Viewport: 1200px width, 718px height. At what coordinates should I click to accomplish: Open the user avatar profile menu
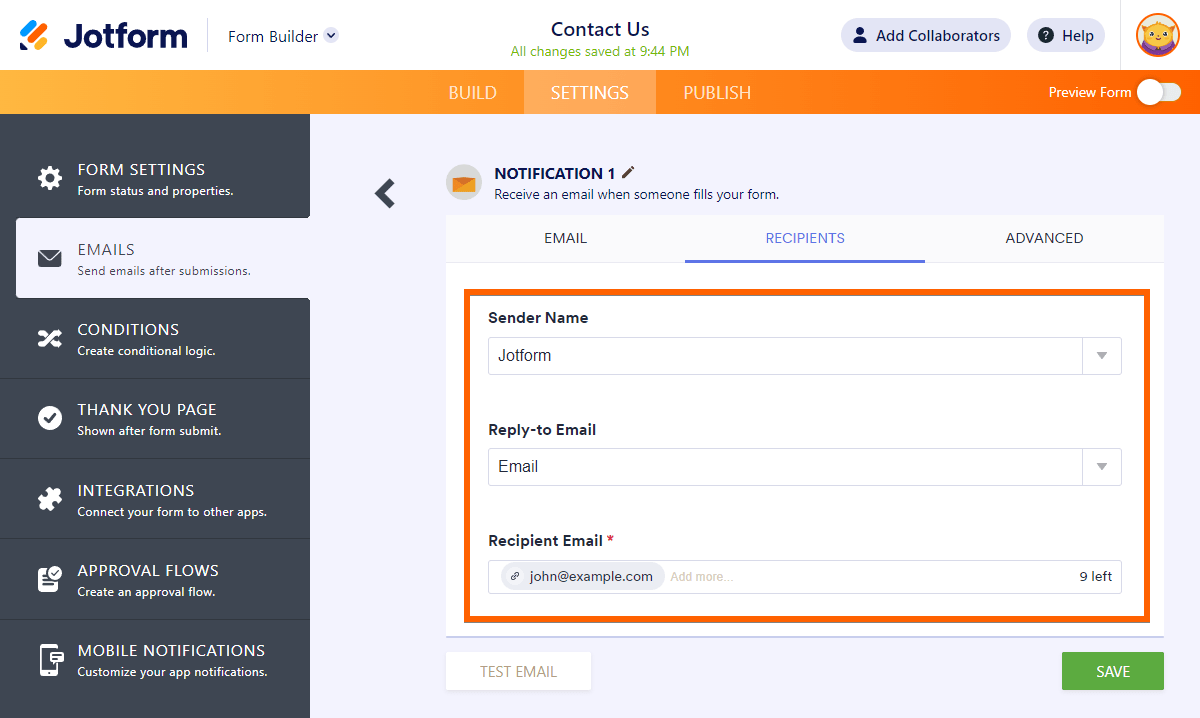[1157, 36]
